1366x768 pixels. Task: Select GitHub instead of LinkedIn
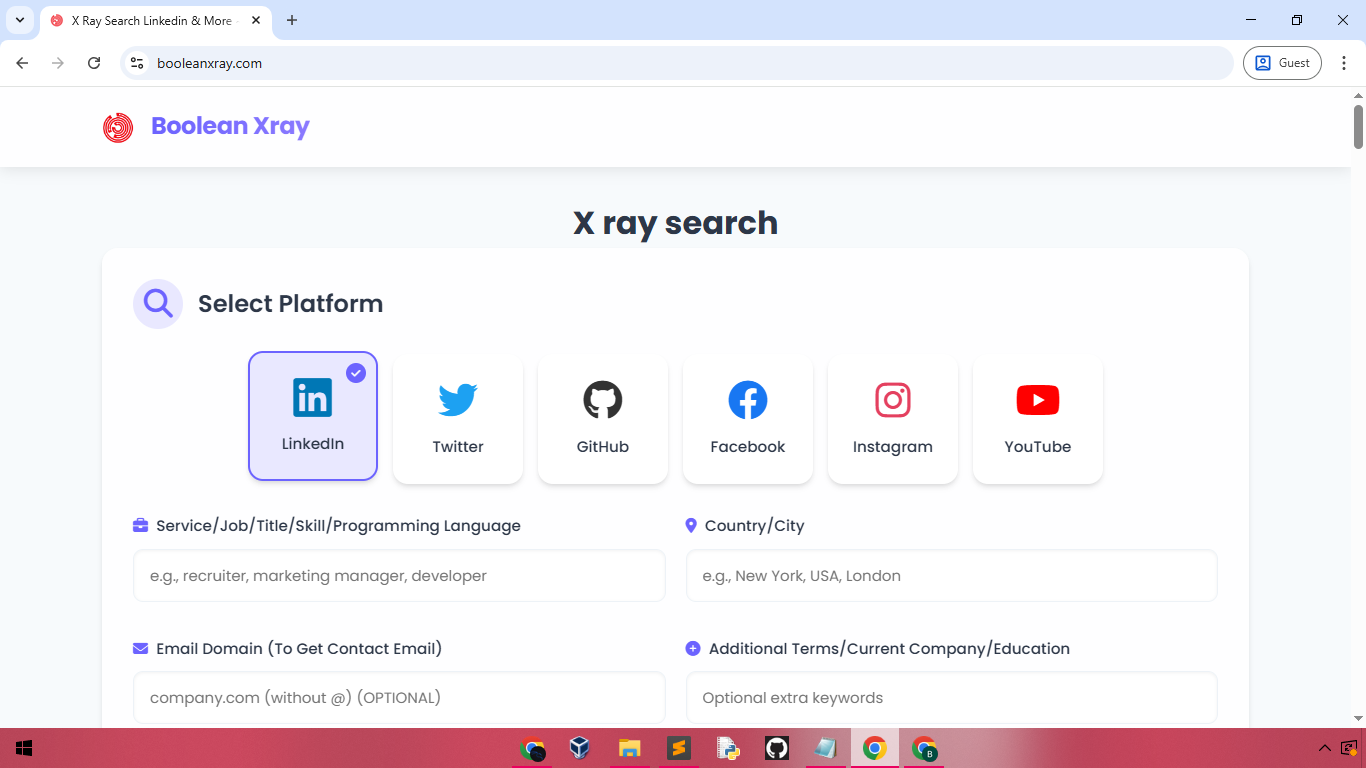602,415
